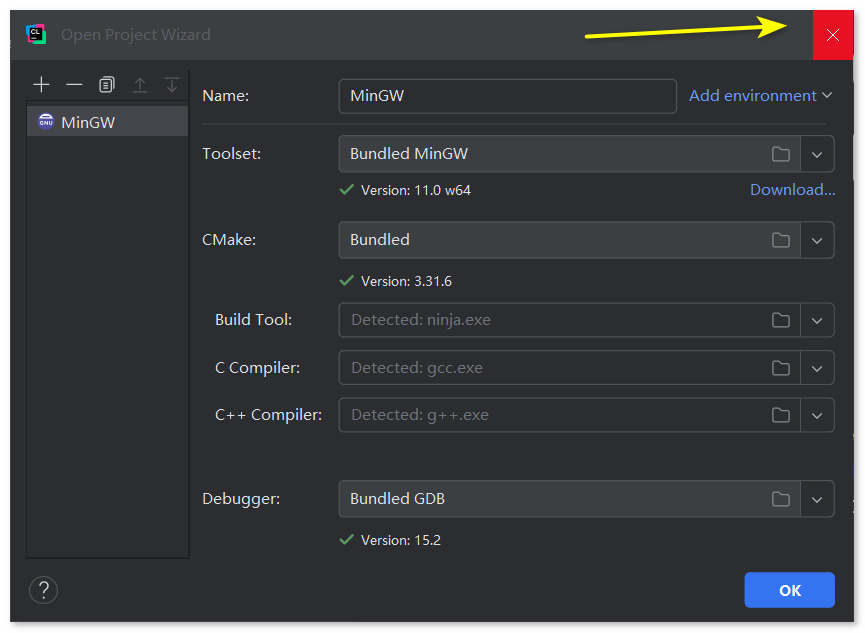Screen dimensions: 865x633
Task: Expand the Build Tool dropdown arrow
Action: point(817,320)
